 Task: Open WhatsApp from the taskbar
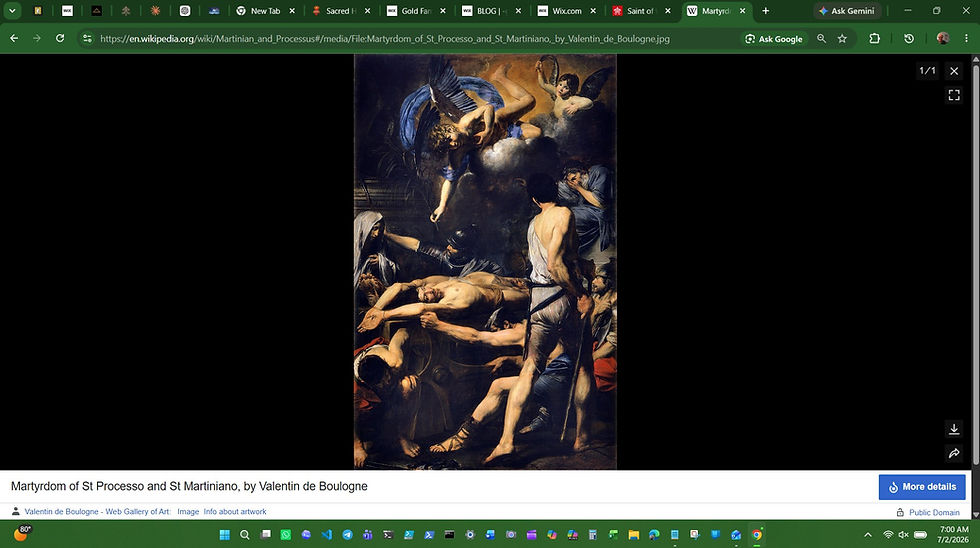pos(286,534)
